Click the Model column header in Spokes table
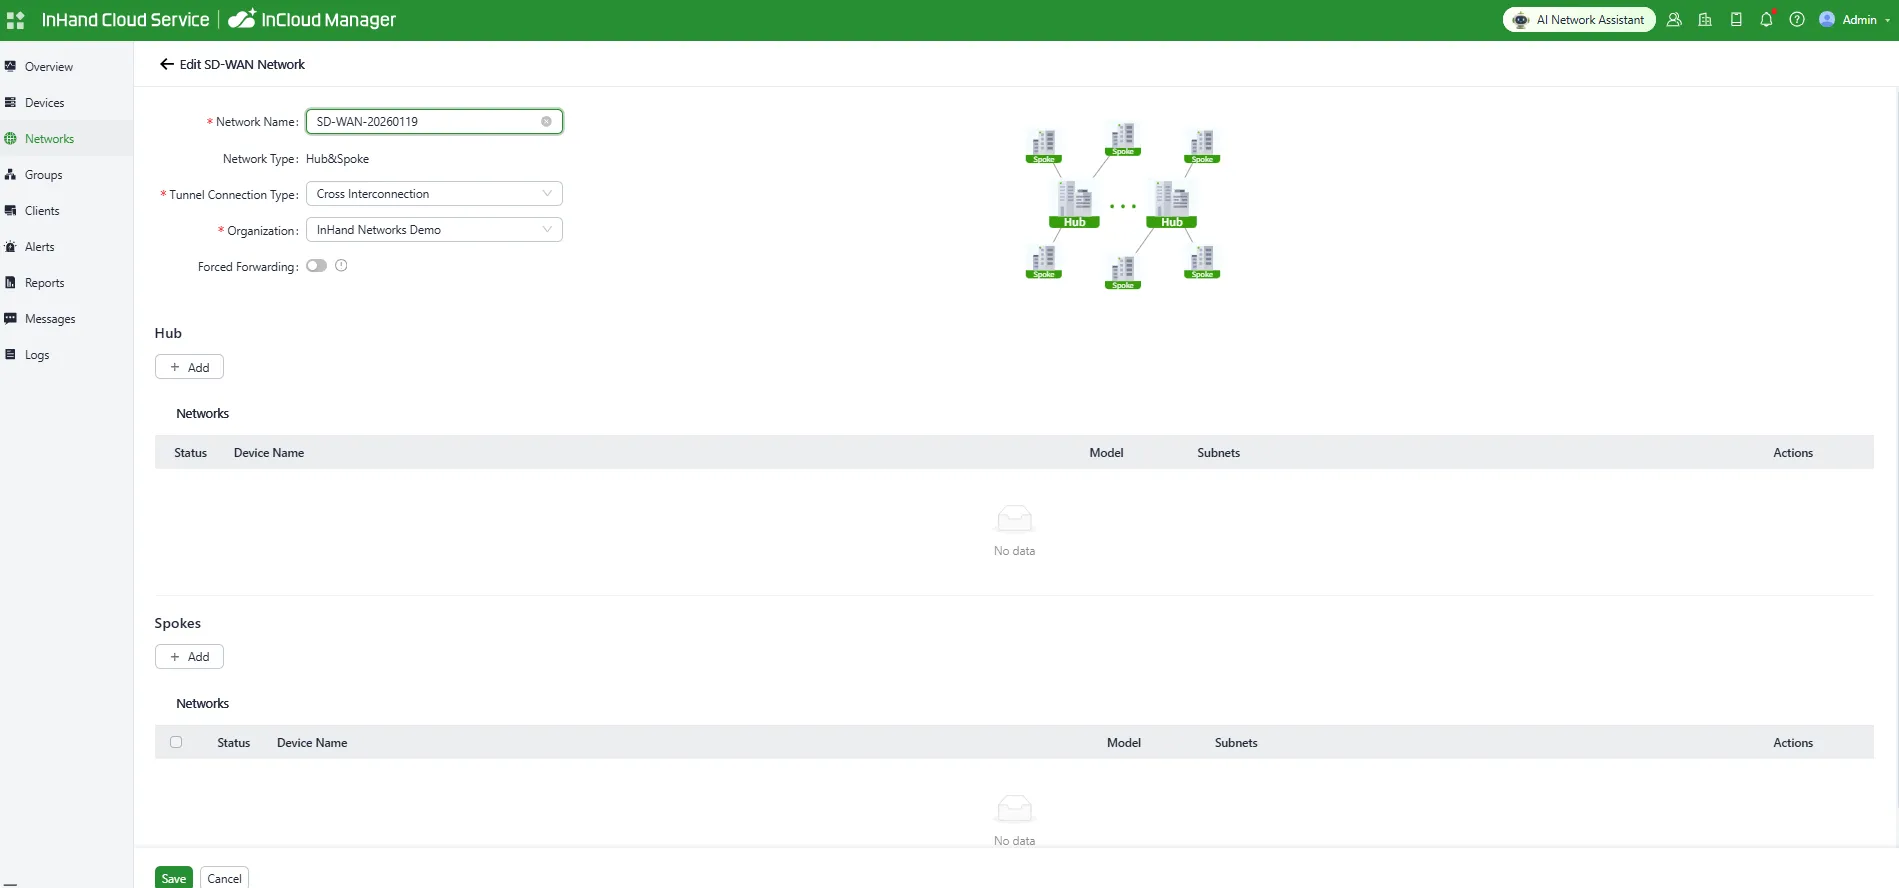The height and width of the screenshot is (888, 1899). [1124, 743]
